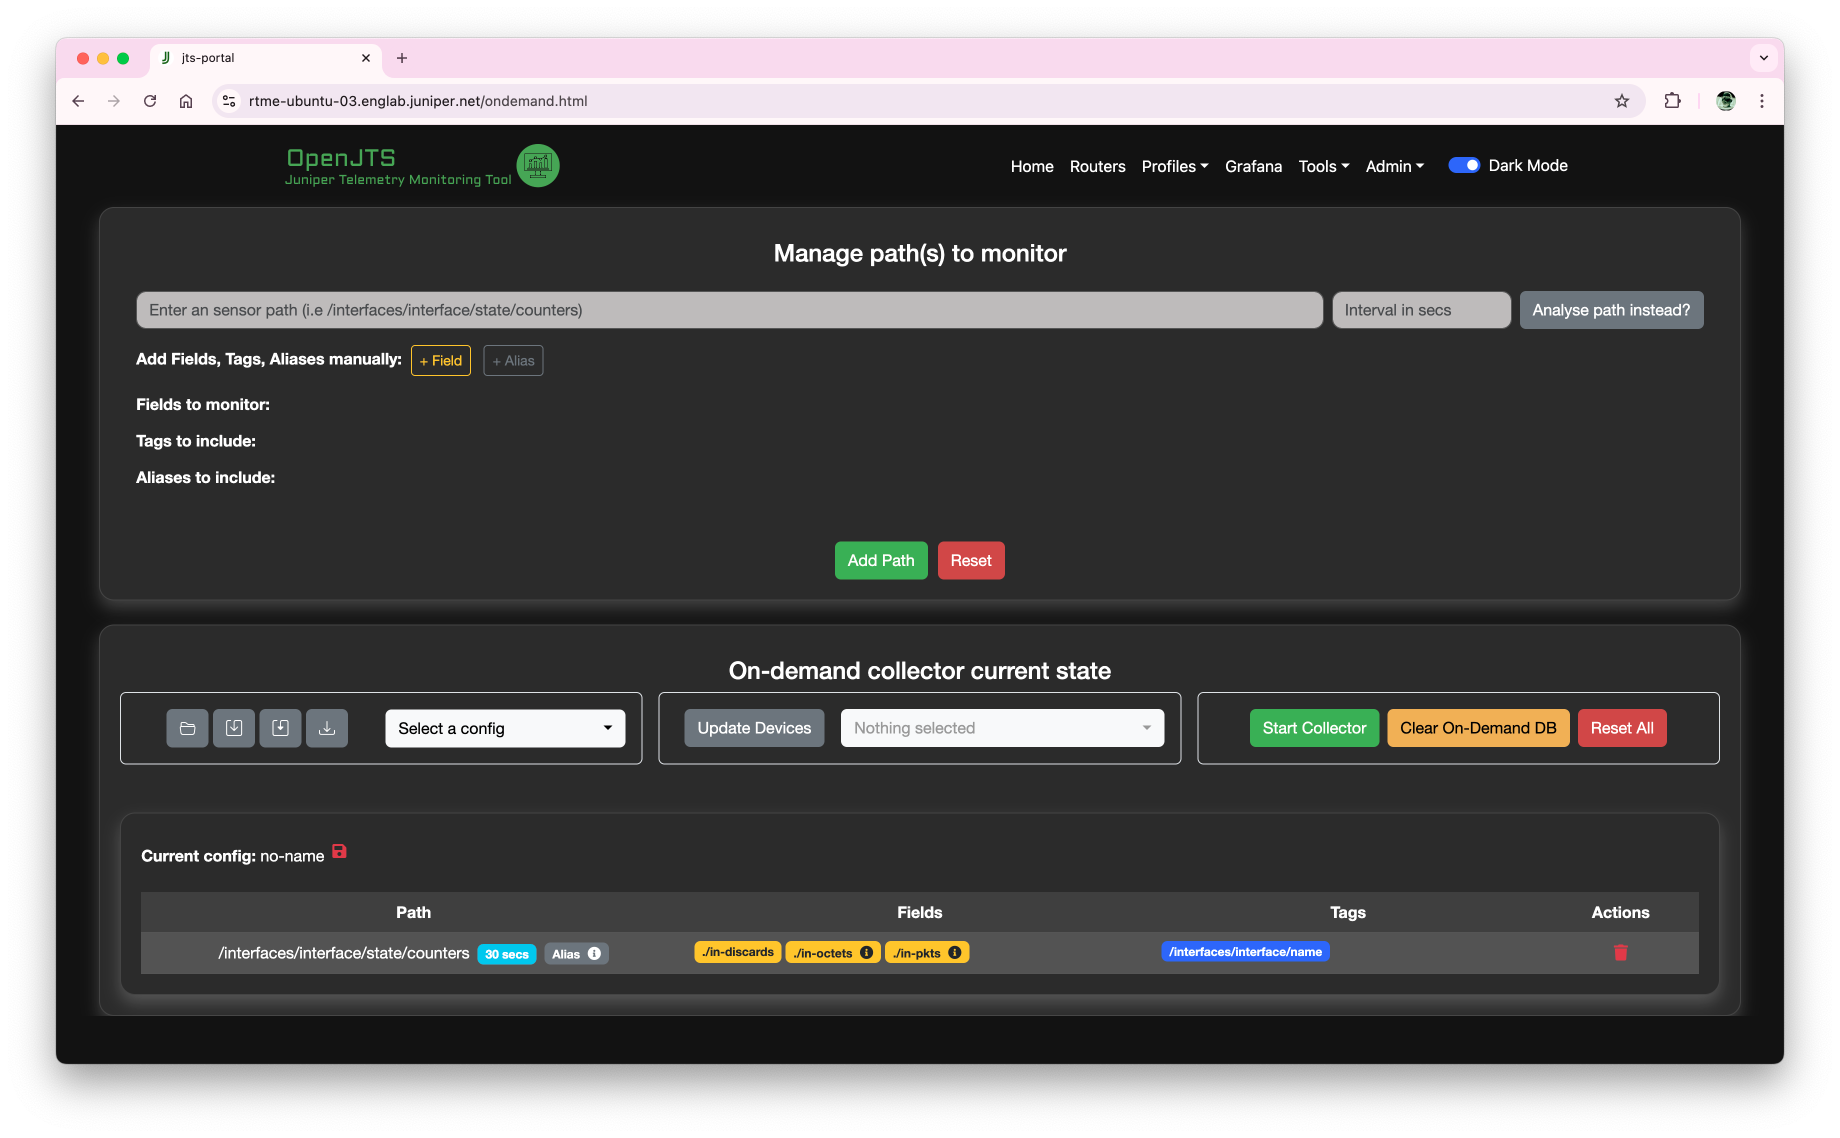The width and height of the screenshot is (1840, 1138).
Task: Click the red save config icon
Action: (x=339, y=851)
